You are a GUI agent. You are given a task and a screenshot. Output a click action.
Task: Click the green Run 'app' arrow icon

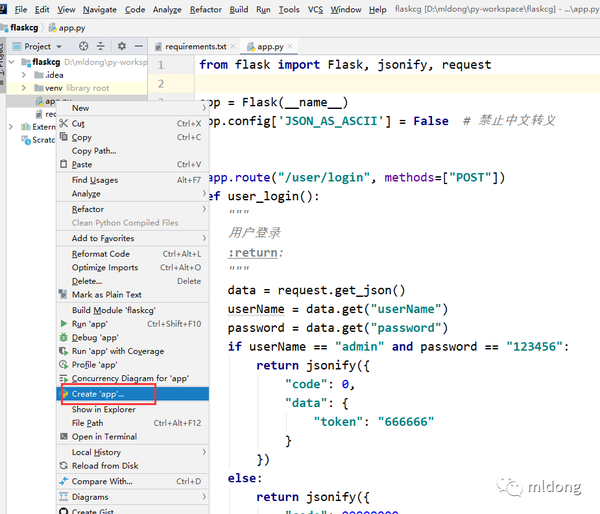(64, 324)
